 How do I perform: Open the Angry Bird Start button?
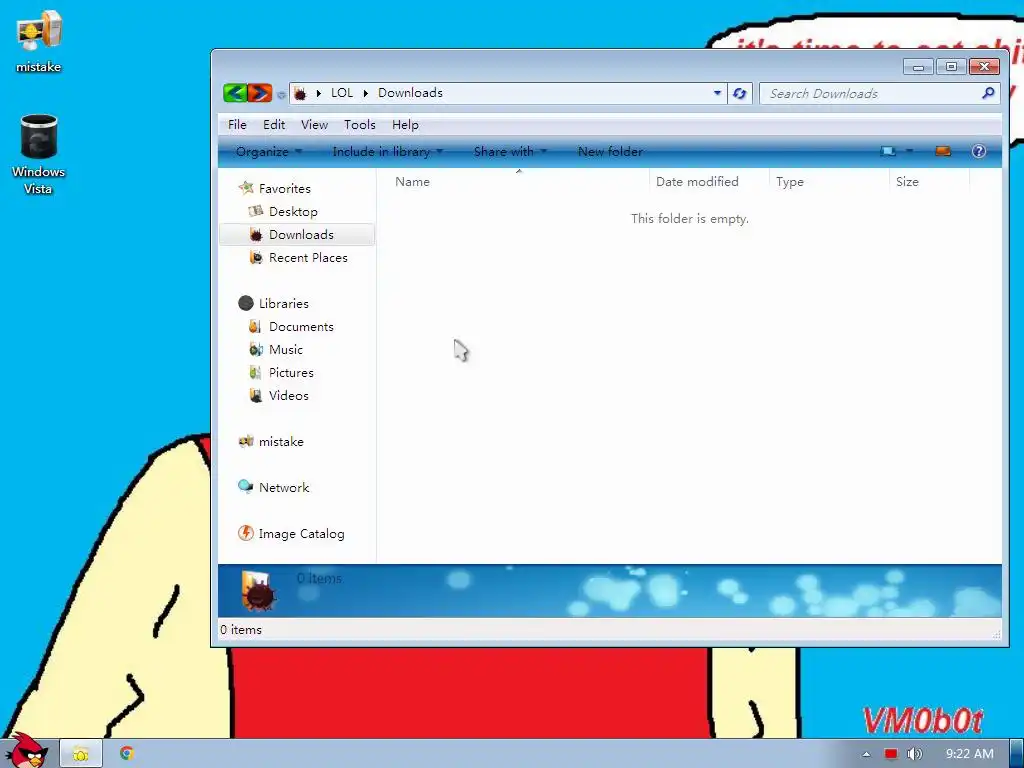click(x=26, y=750)
